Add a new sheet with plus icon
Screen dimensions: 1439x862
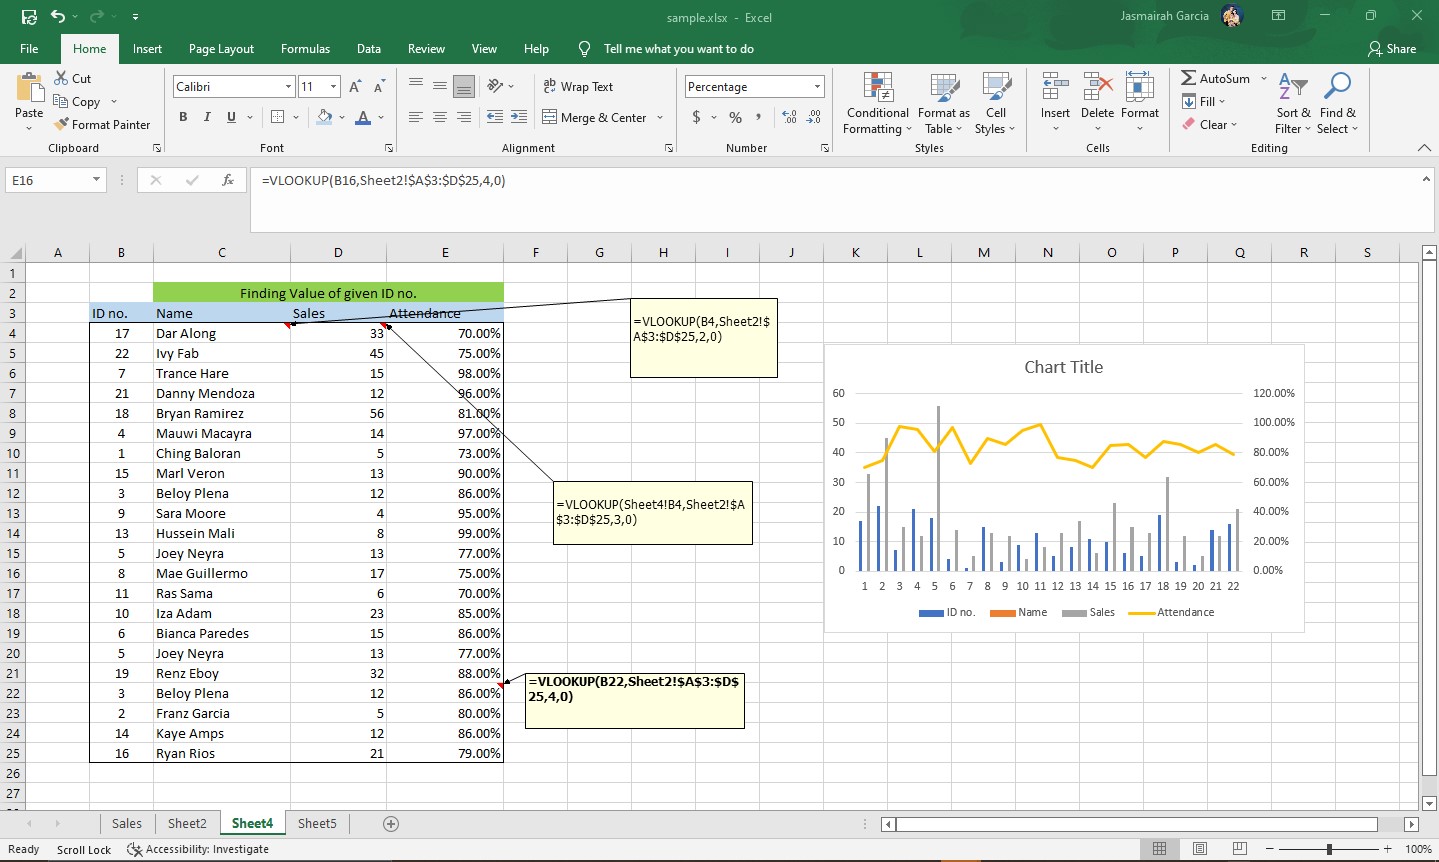(391, 823)
